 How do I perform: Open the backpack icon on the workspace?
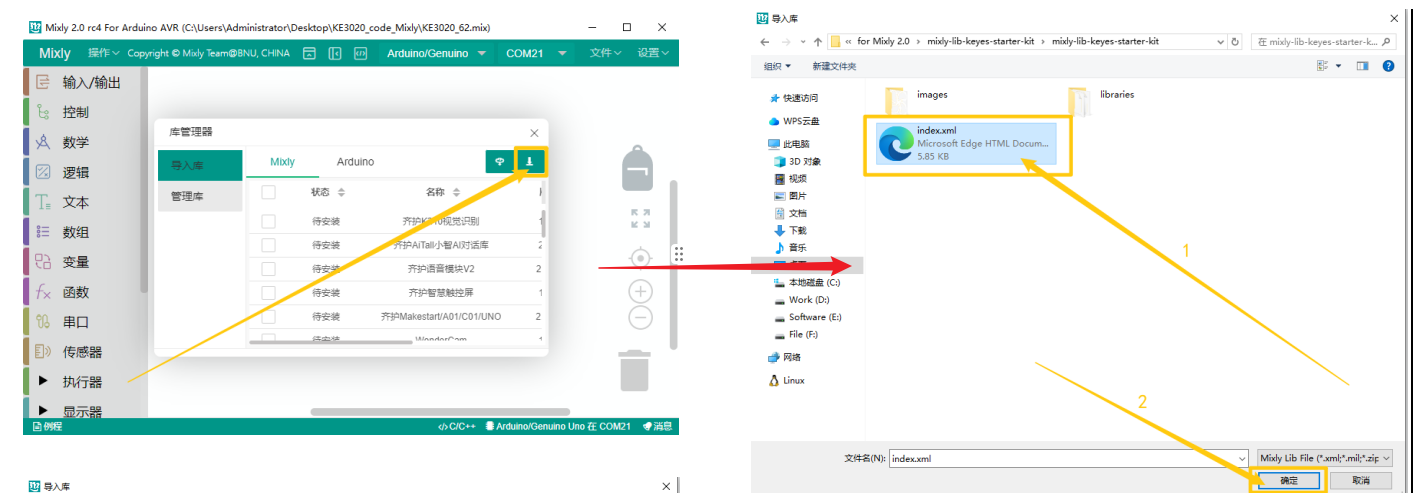click(x=637, y=167)
